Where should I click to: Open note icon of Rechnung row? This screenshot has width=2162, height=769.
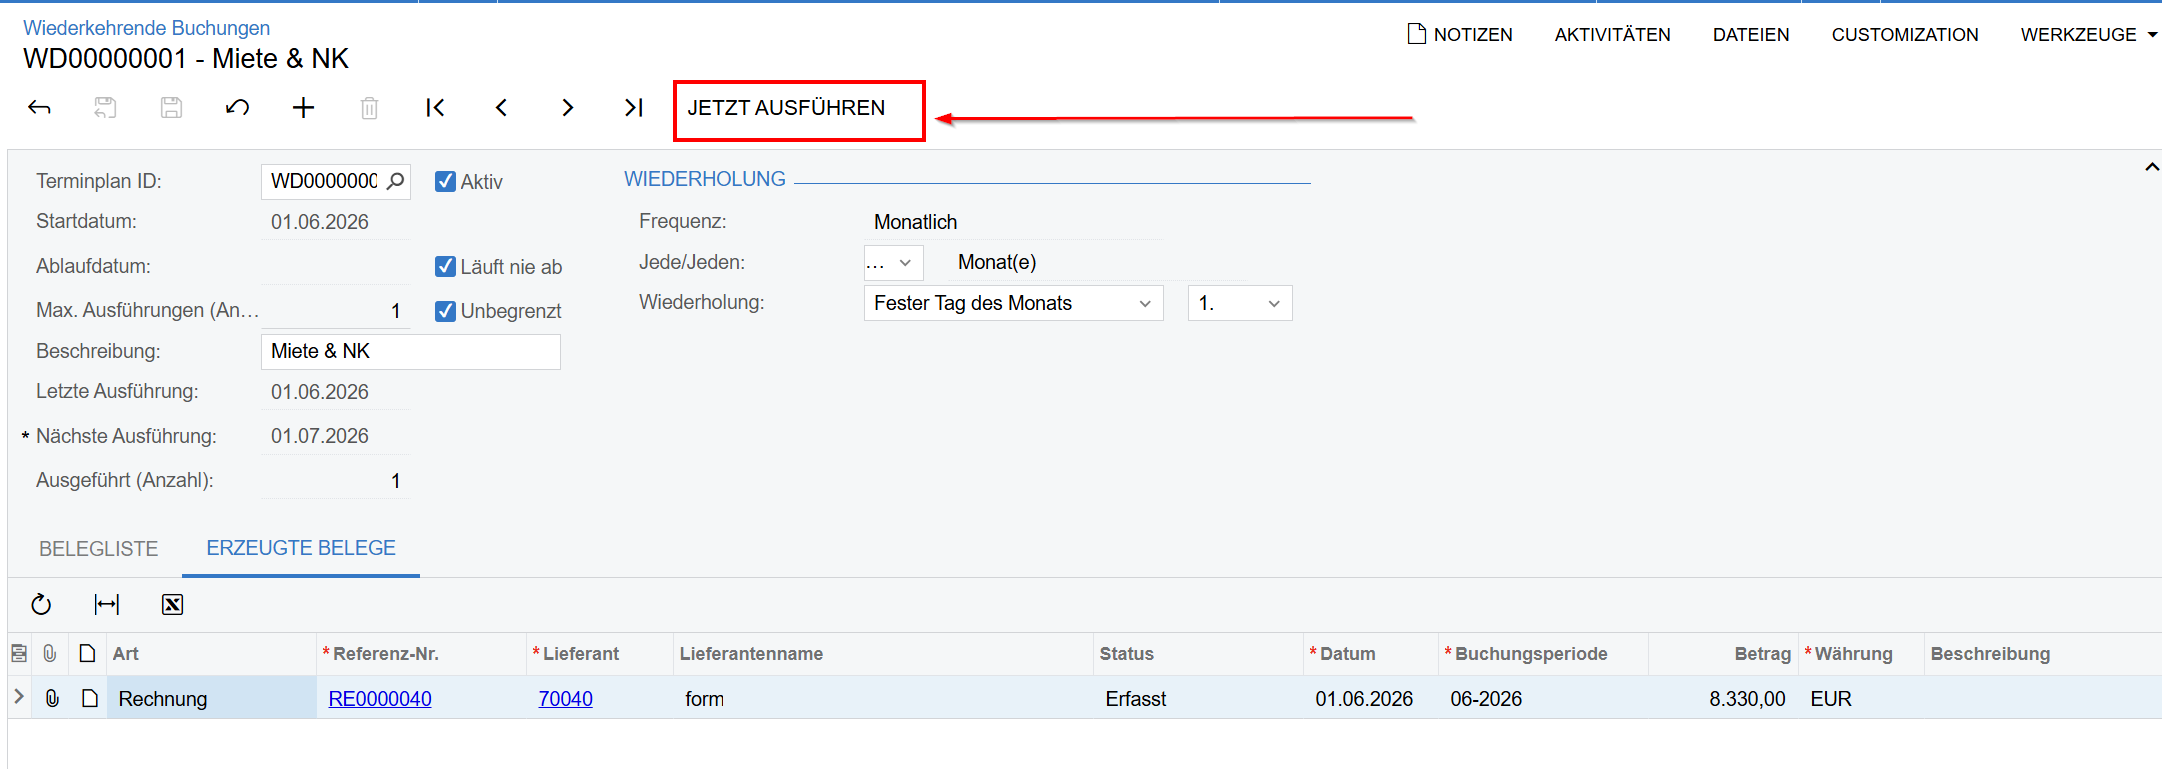pyautogui.click(x=89, y=698)
